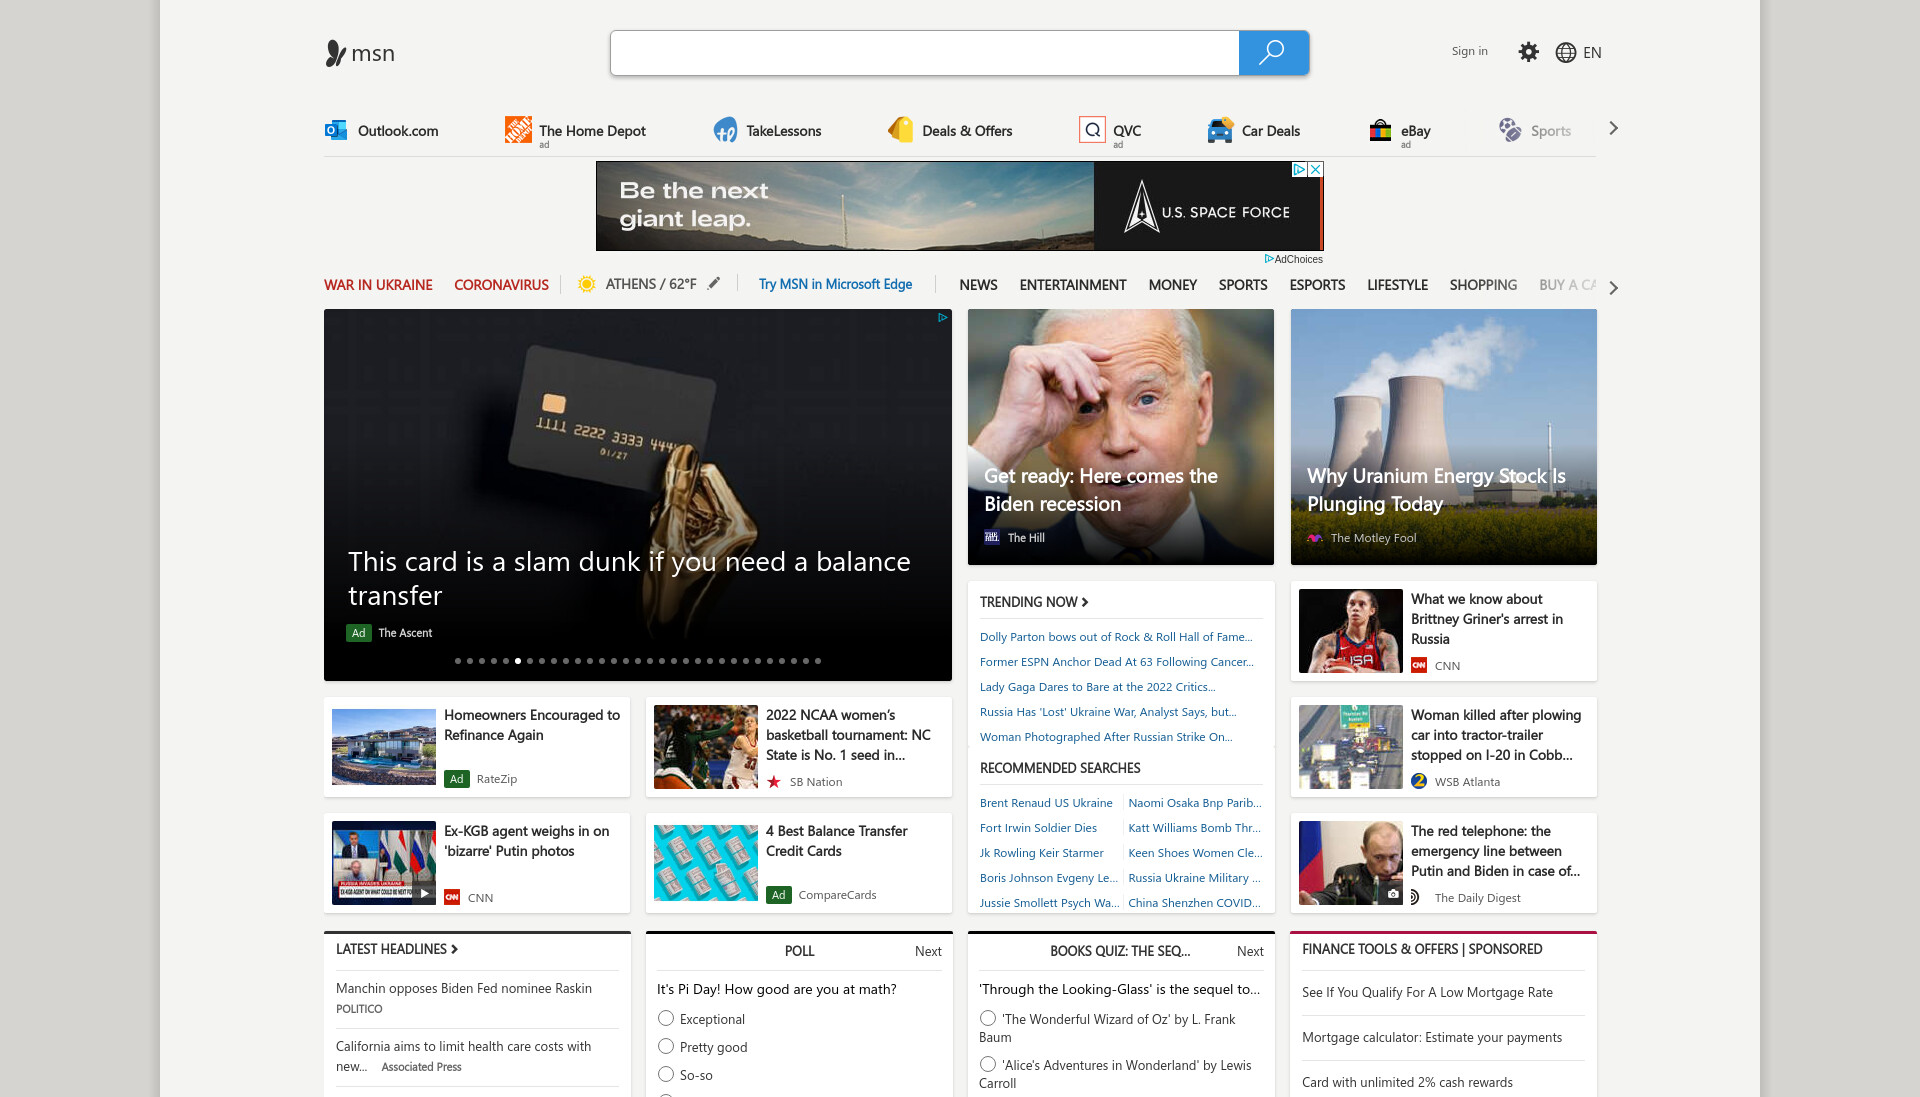Screen dimensions: 1920x1097
Task: Click The Daily Digest source logo
Action: click(x=1416, y=897)
